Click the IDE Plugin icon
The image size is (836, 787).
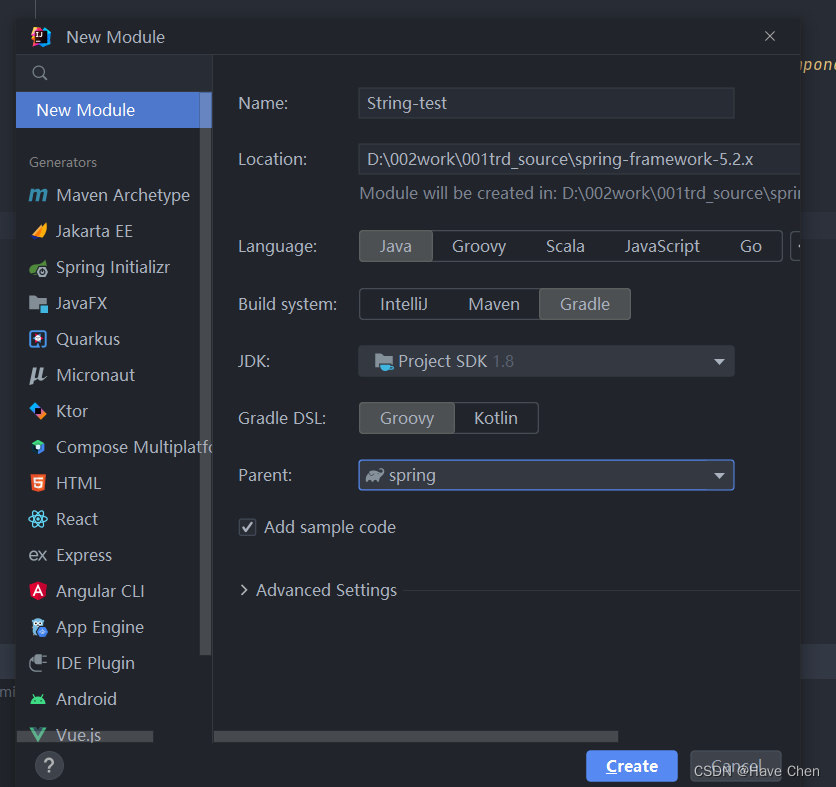(38, 663)
